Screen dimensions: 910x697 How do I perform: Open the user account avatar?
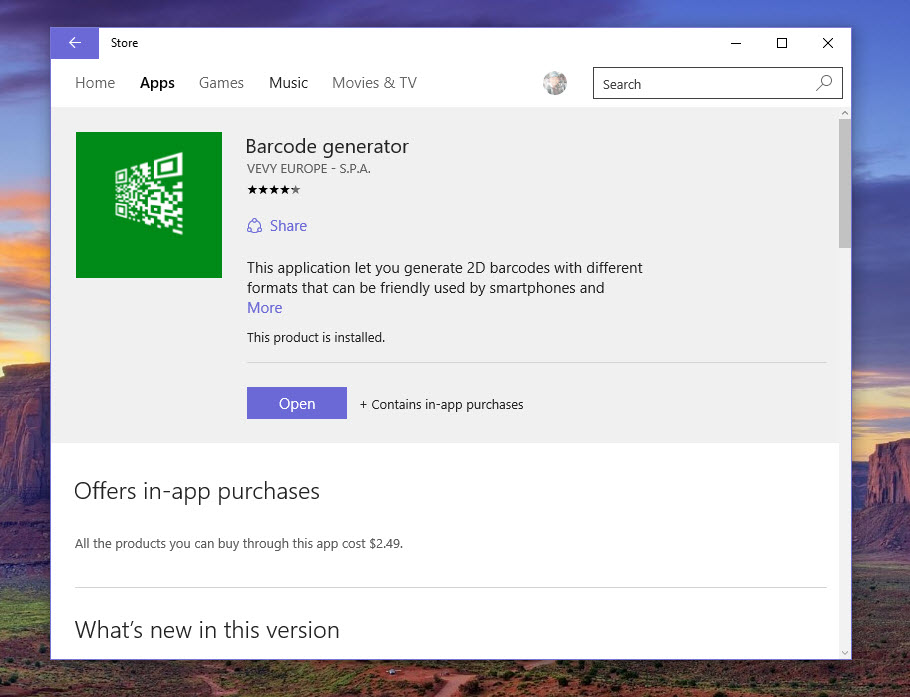pyautogui.click(x=555, y=83)
